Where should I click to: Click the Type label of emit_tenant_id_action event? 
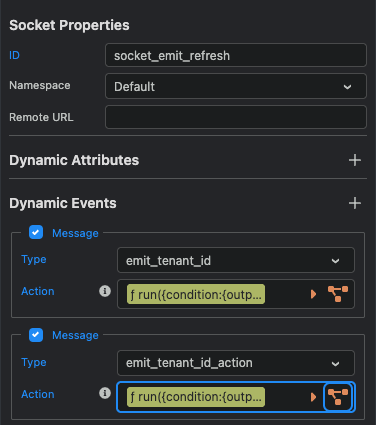tap(34, 362)
